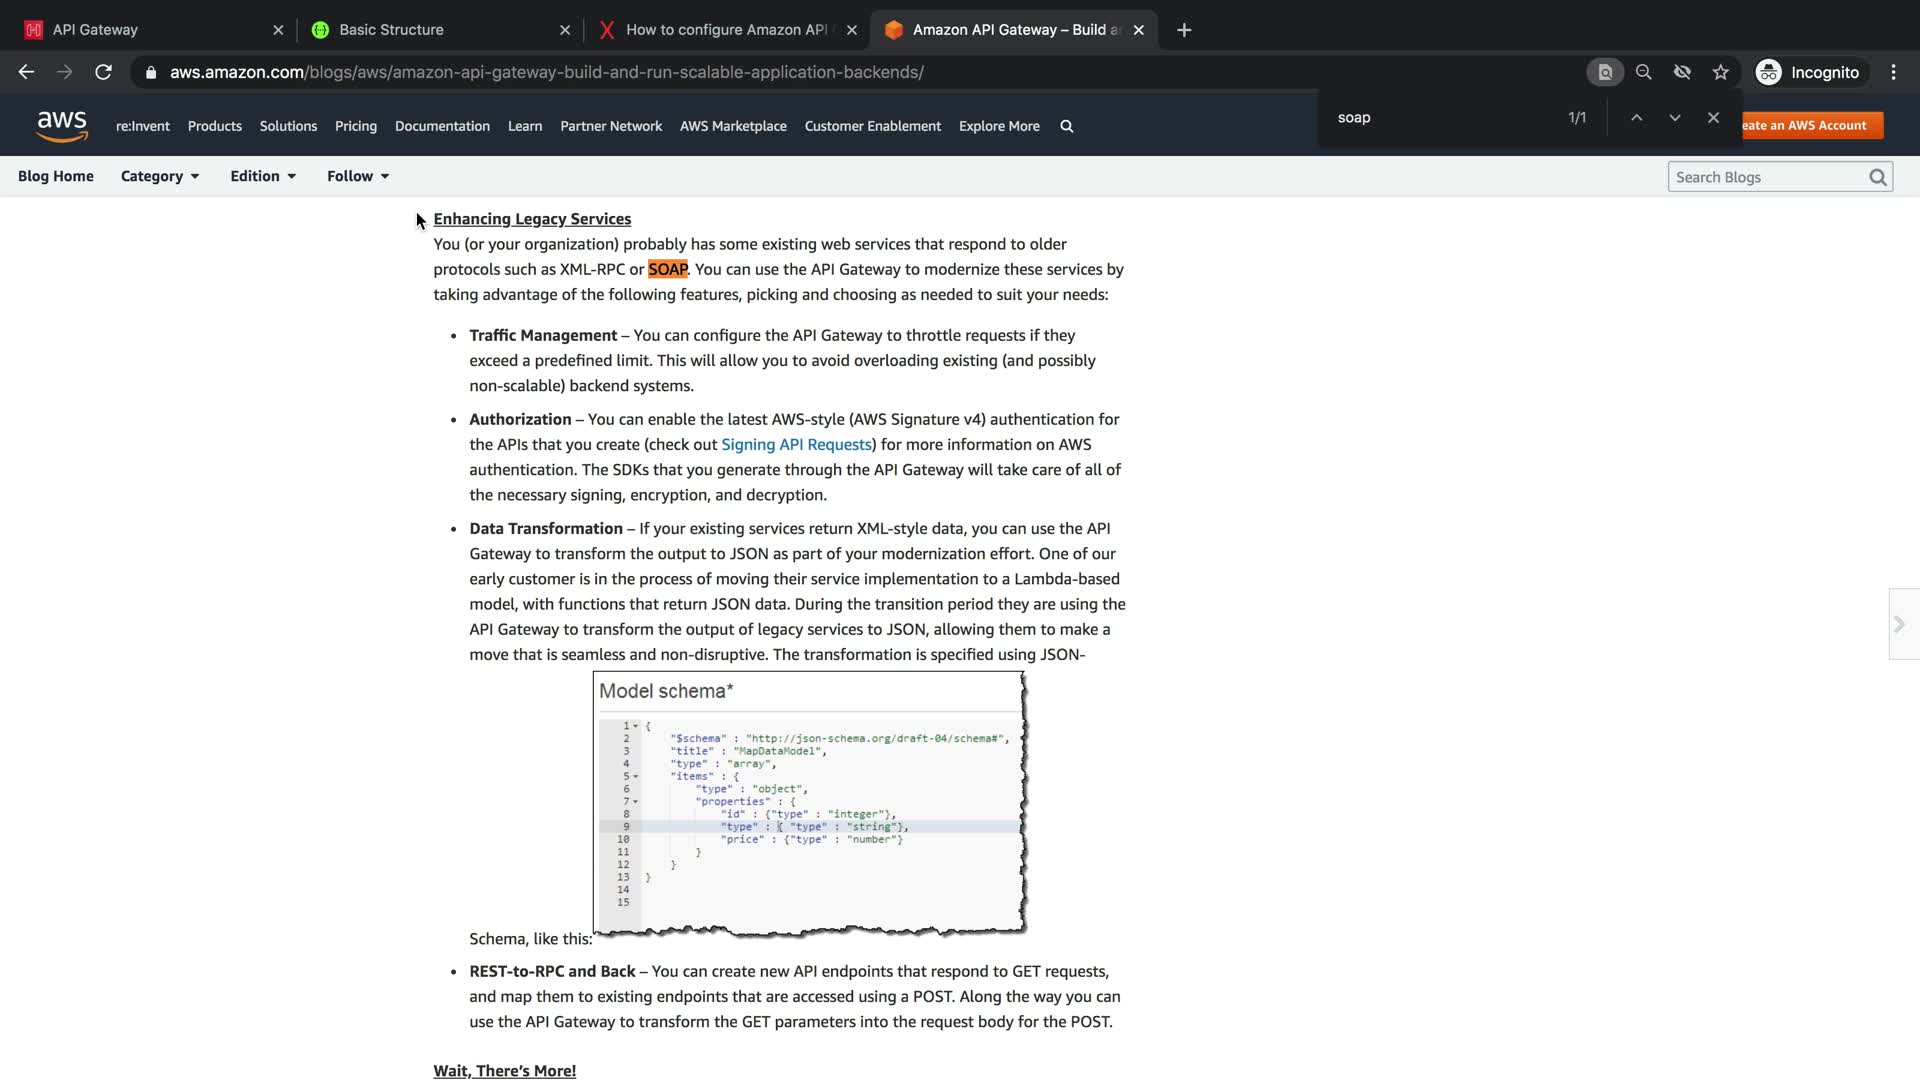Click the AWS logo
The height and width of the screenshot is (1080, 1920).
(x=62, y=126)
